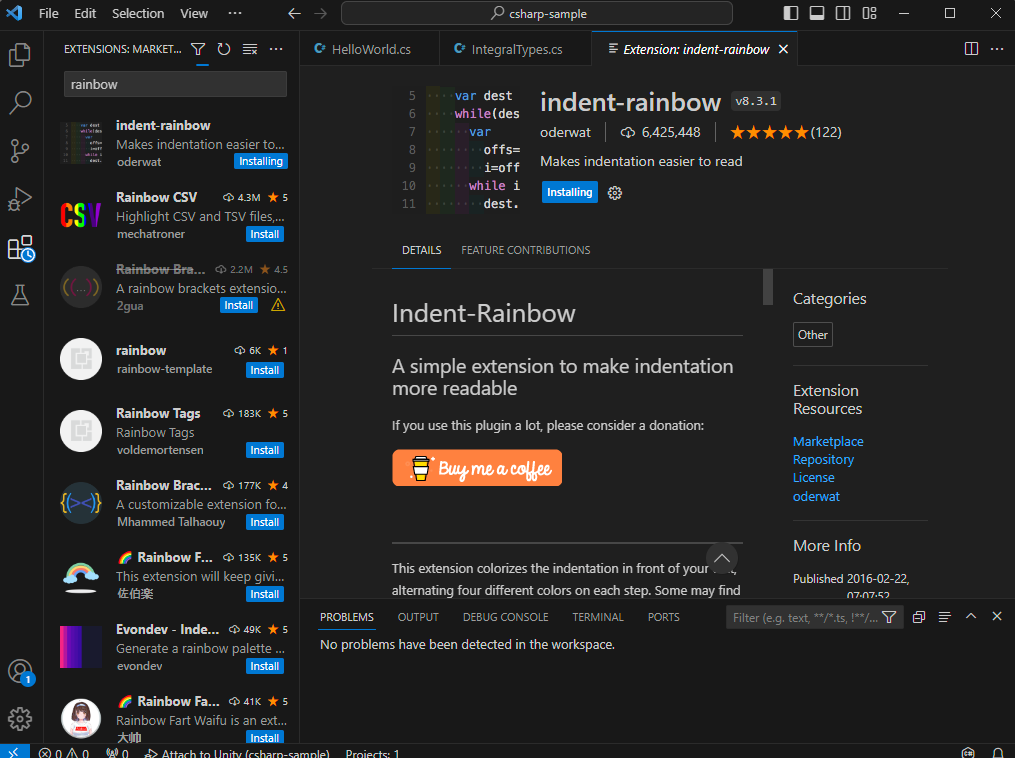Toggle bottom panel layout icon
The width and height of the screenshot is (1015, 758).
coord(817,14)
